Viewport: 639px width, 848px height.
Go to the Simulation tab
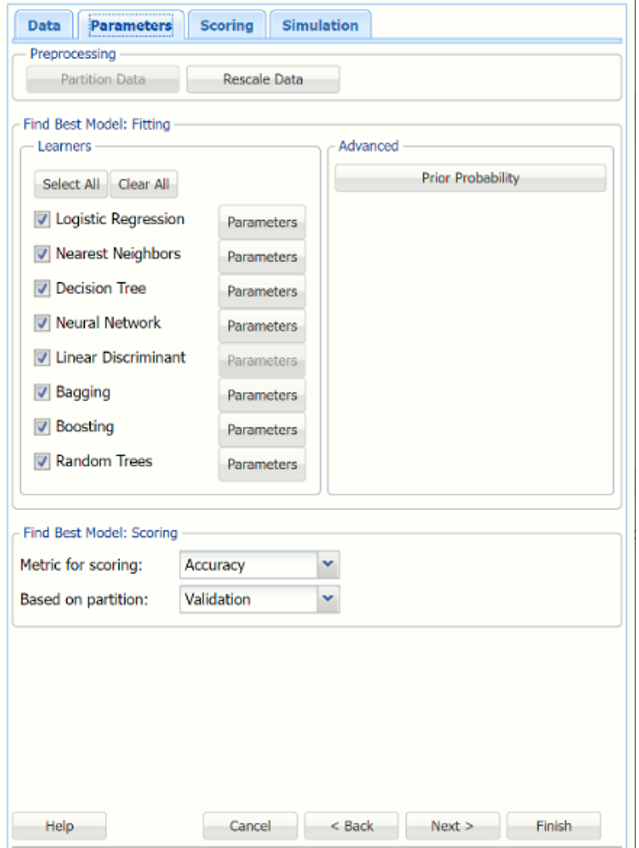(x=320, y=25)
